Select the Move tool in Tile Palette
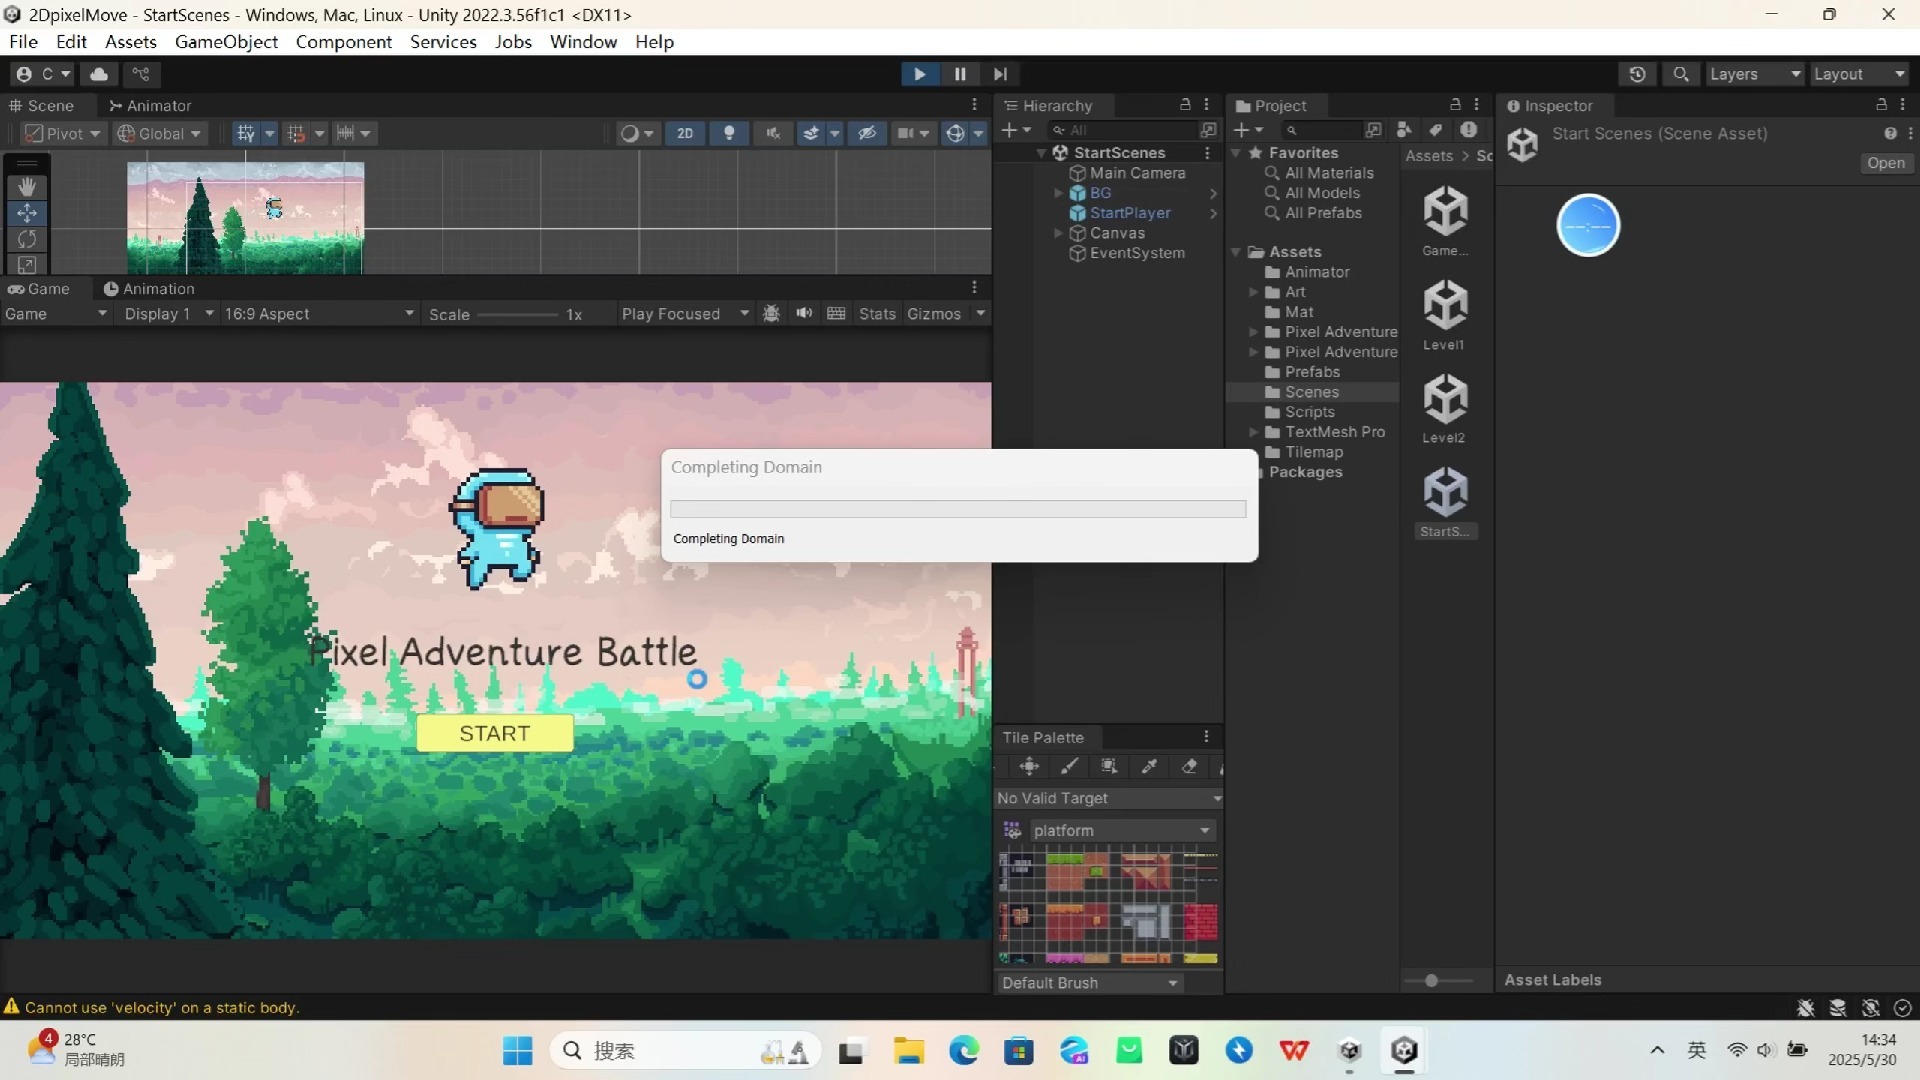 click(1030, 766)
